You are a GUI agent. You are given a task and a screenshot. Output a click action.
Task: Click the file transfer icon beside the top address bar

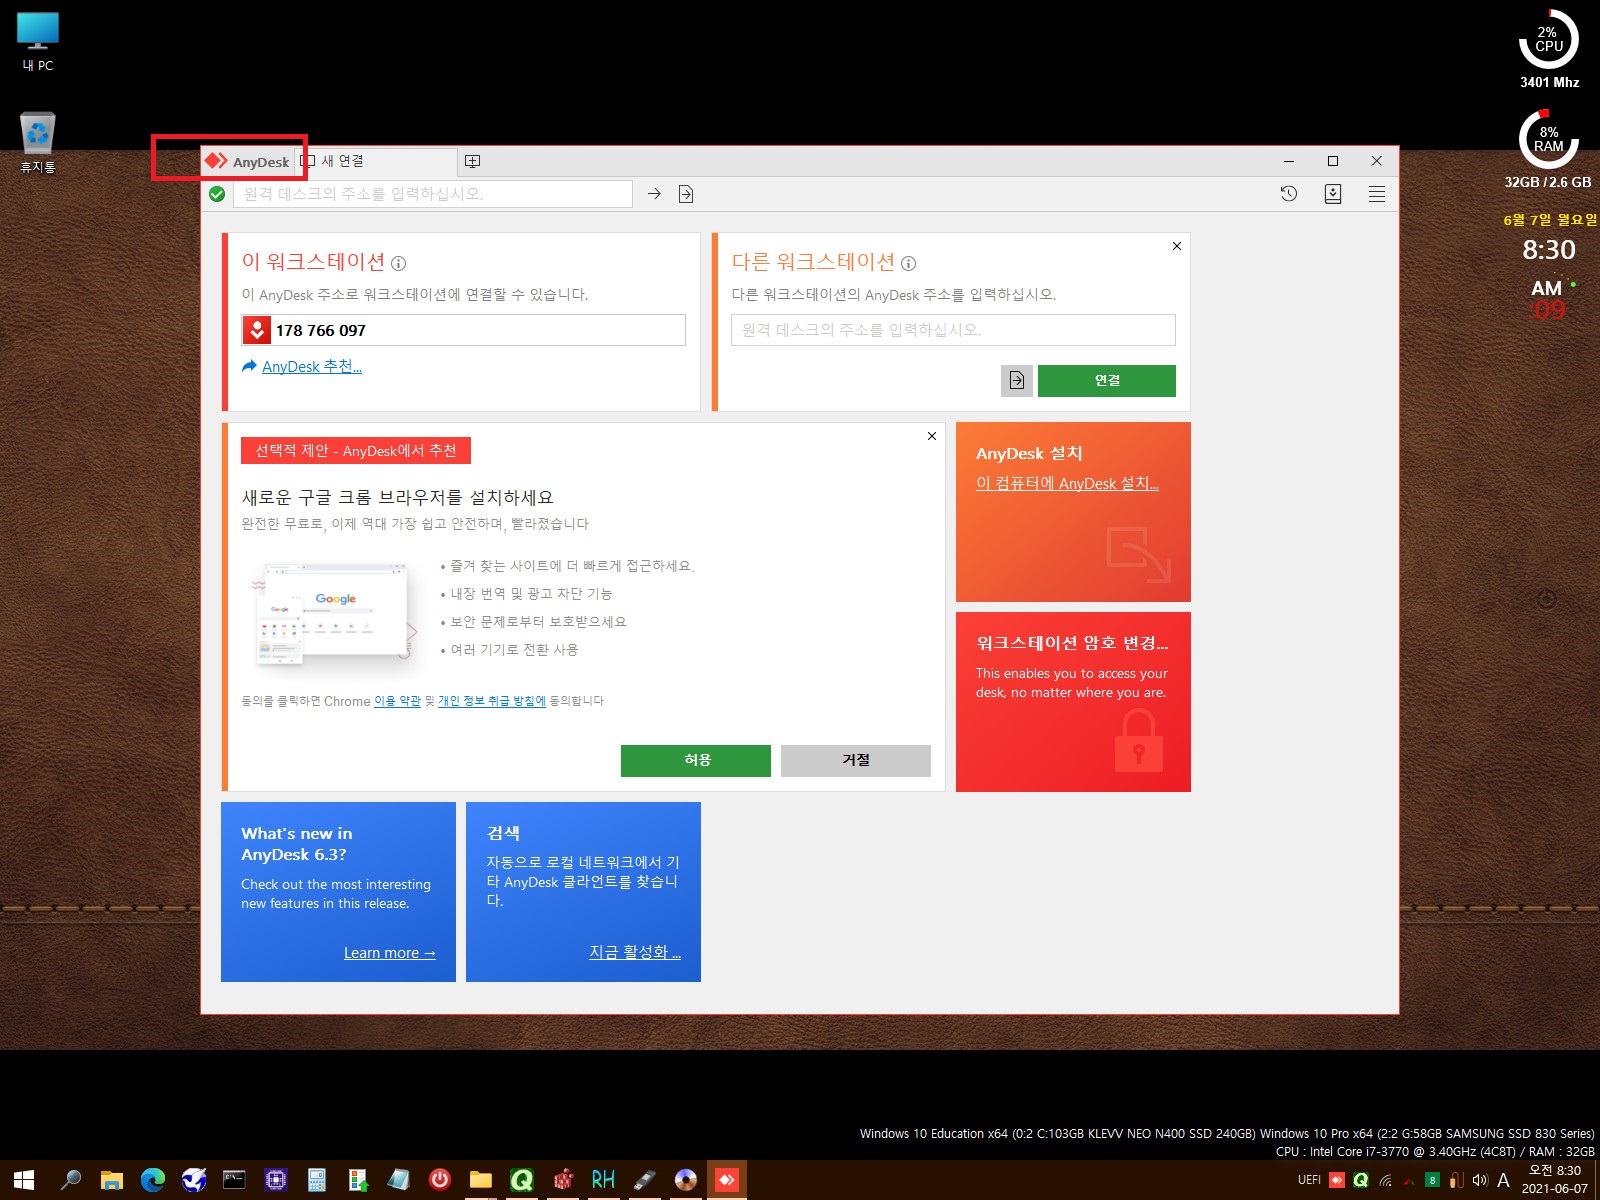(x=686, y=194)
